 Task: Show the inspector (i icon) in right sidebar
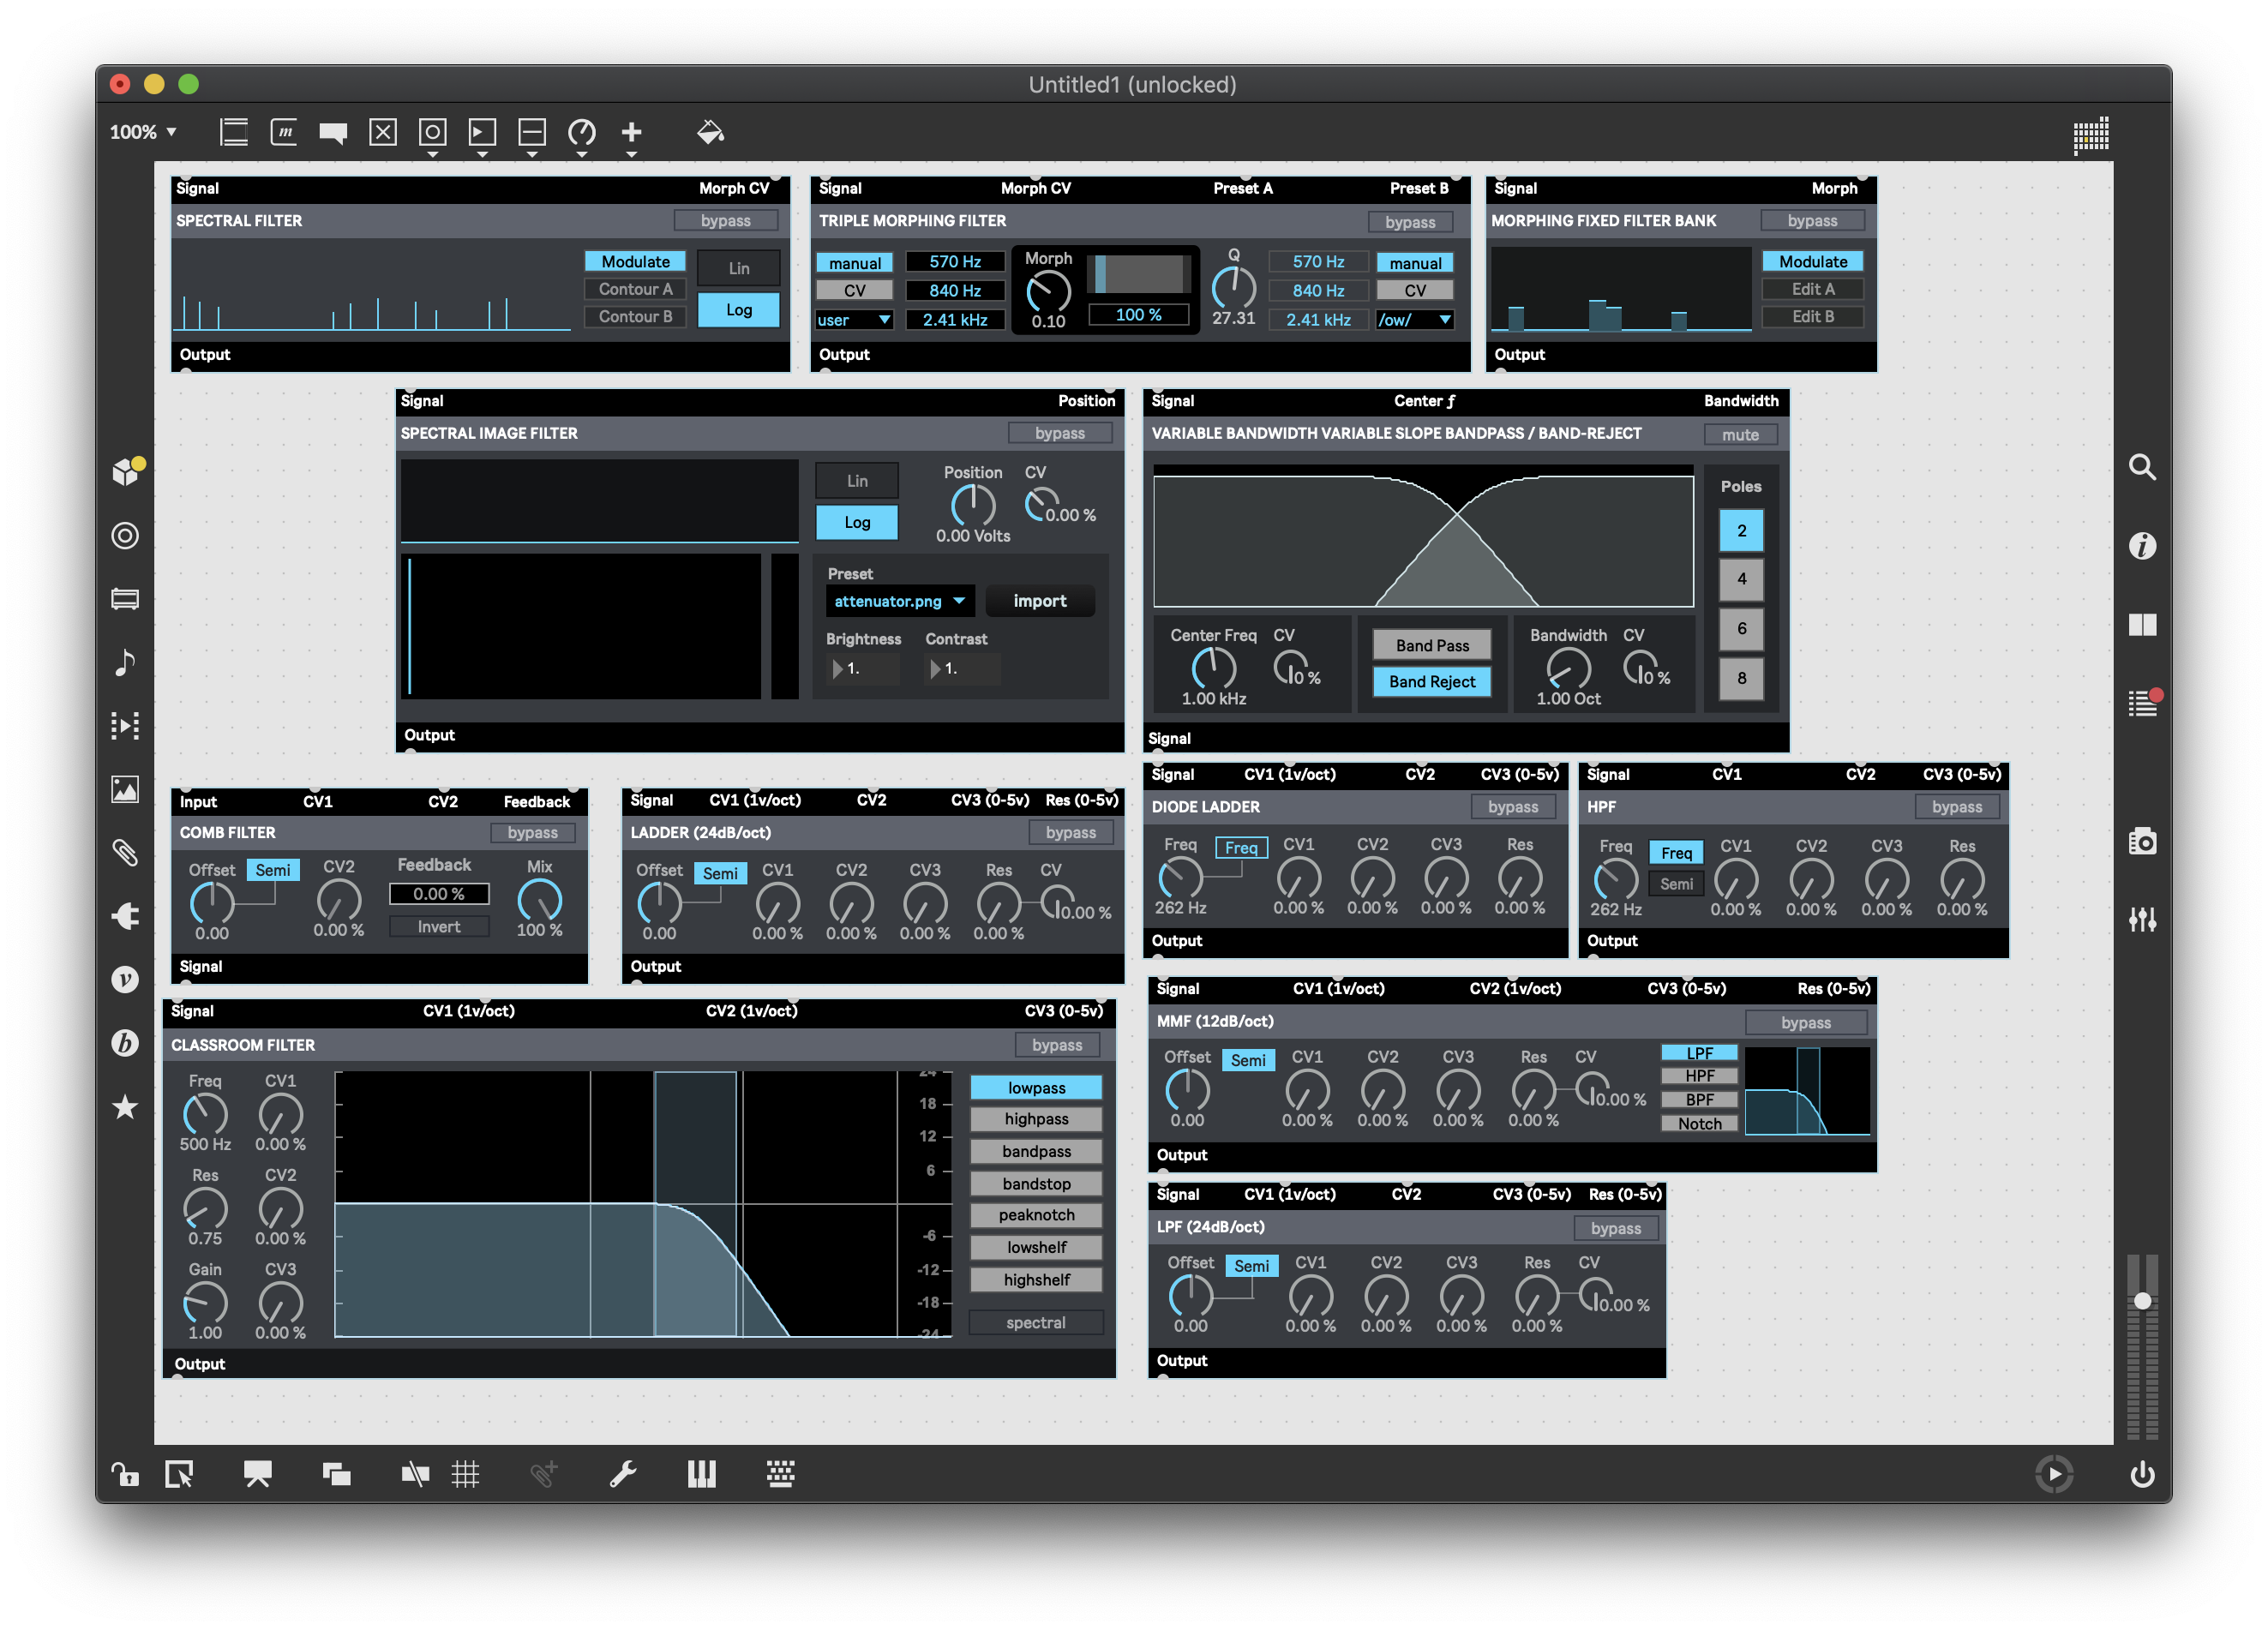pos(2142,546)
